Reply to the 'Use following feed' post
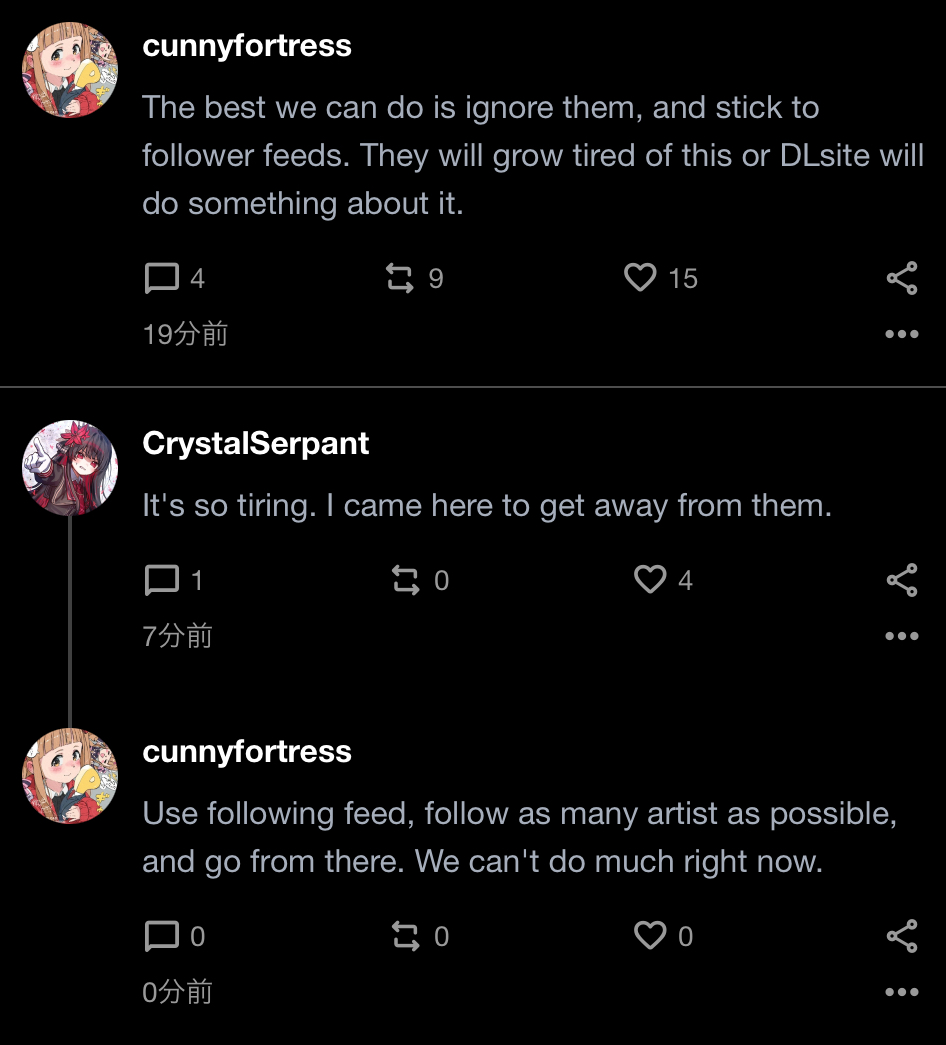This screenshot has height=1045, width=946. [x=162, y=936]
